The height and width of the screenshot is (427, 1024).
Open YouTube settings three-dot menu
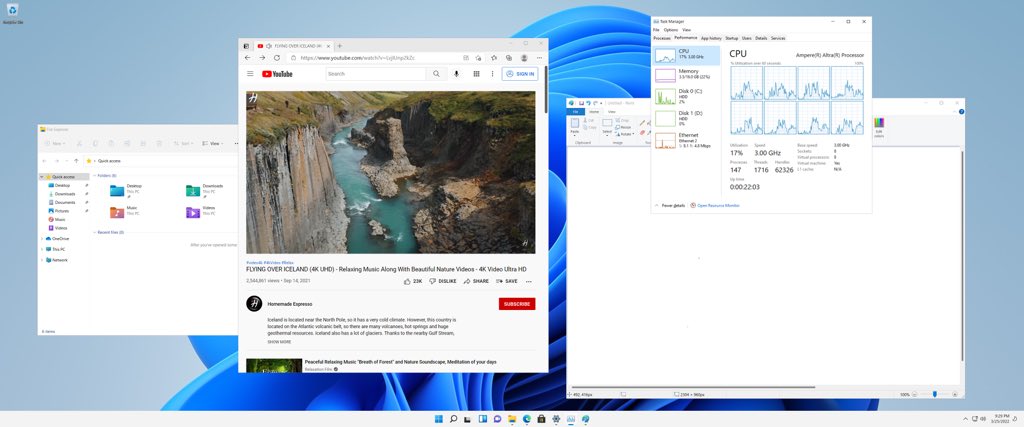tap(492, 74)
